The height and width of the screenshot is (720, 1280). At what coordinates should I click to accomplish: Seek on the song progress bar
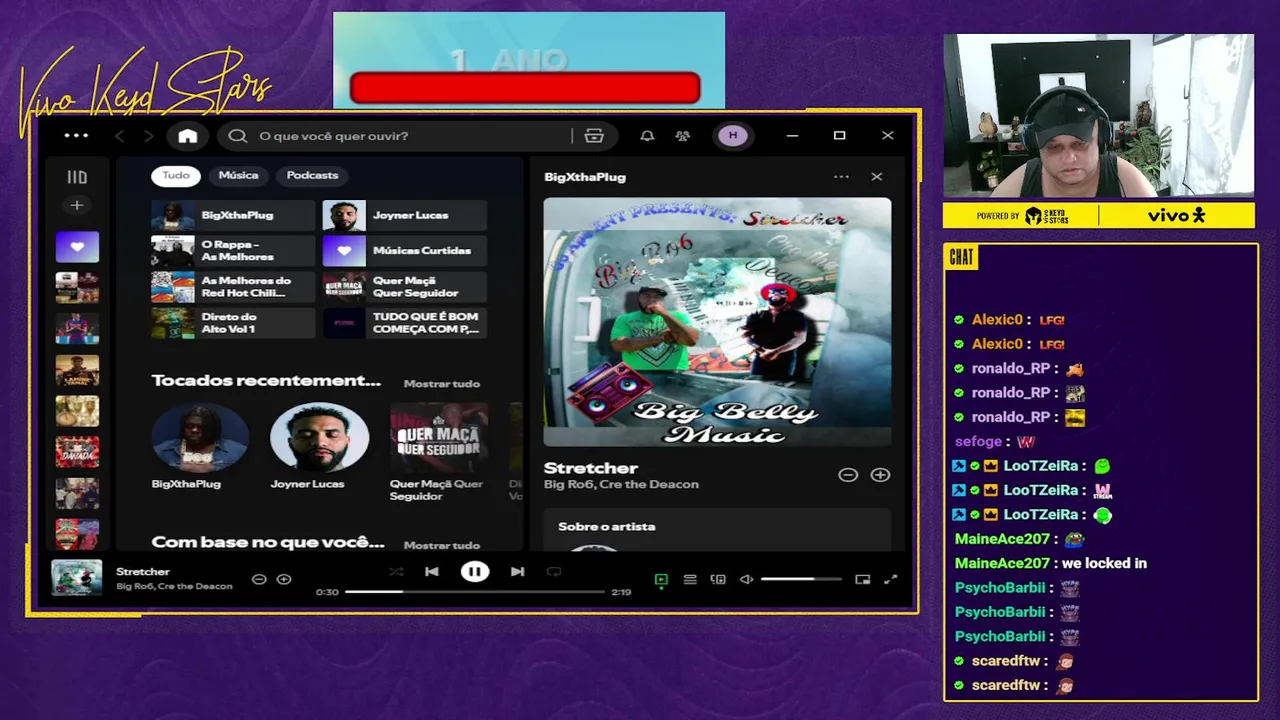point(475,592)
